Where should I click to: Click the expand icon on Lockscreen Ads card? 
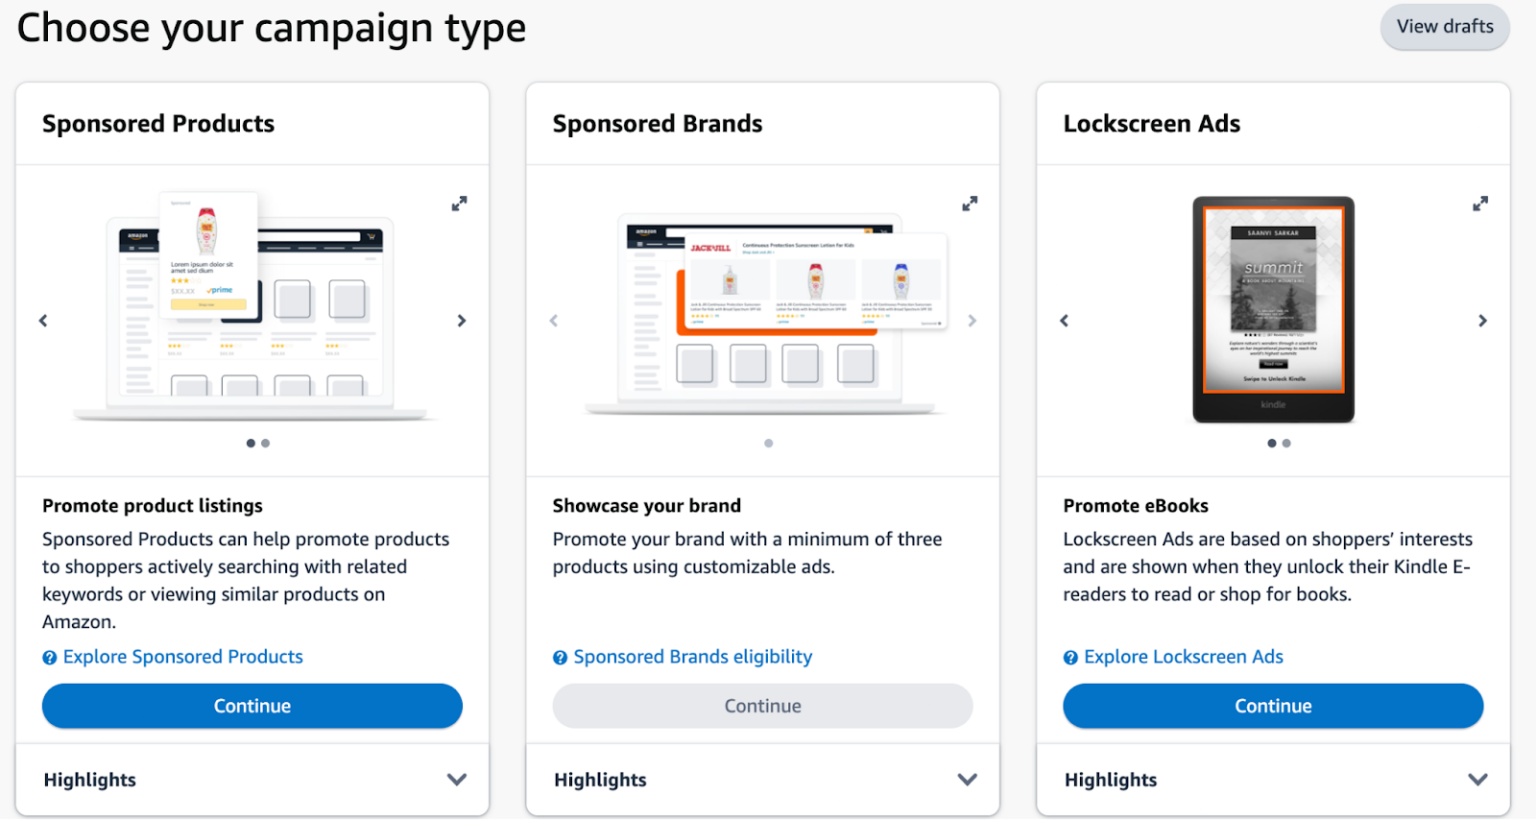(1481, 203)
